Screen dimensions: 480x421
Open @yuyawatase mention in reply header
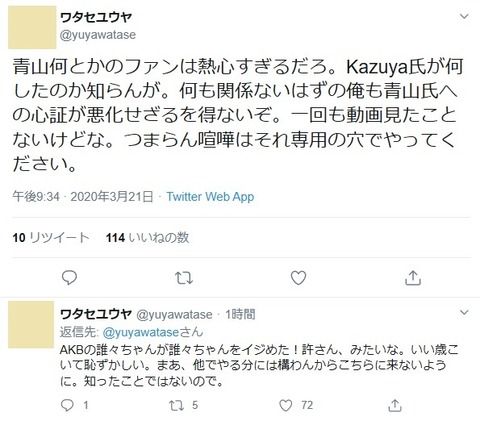[141, 332]
